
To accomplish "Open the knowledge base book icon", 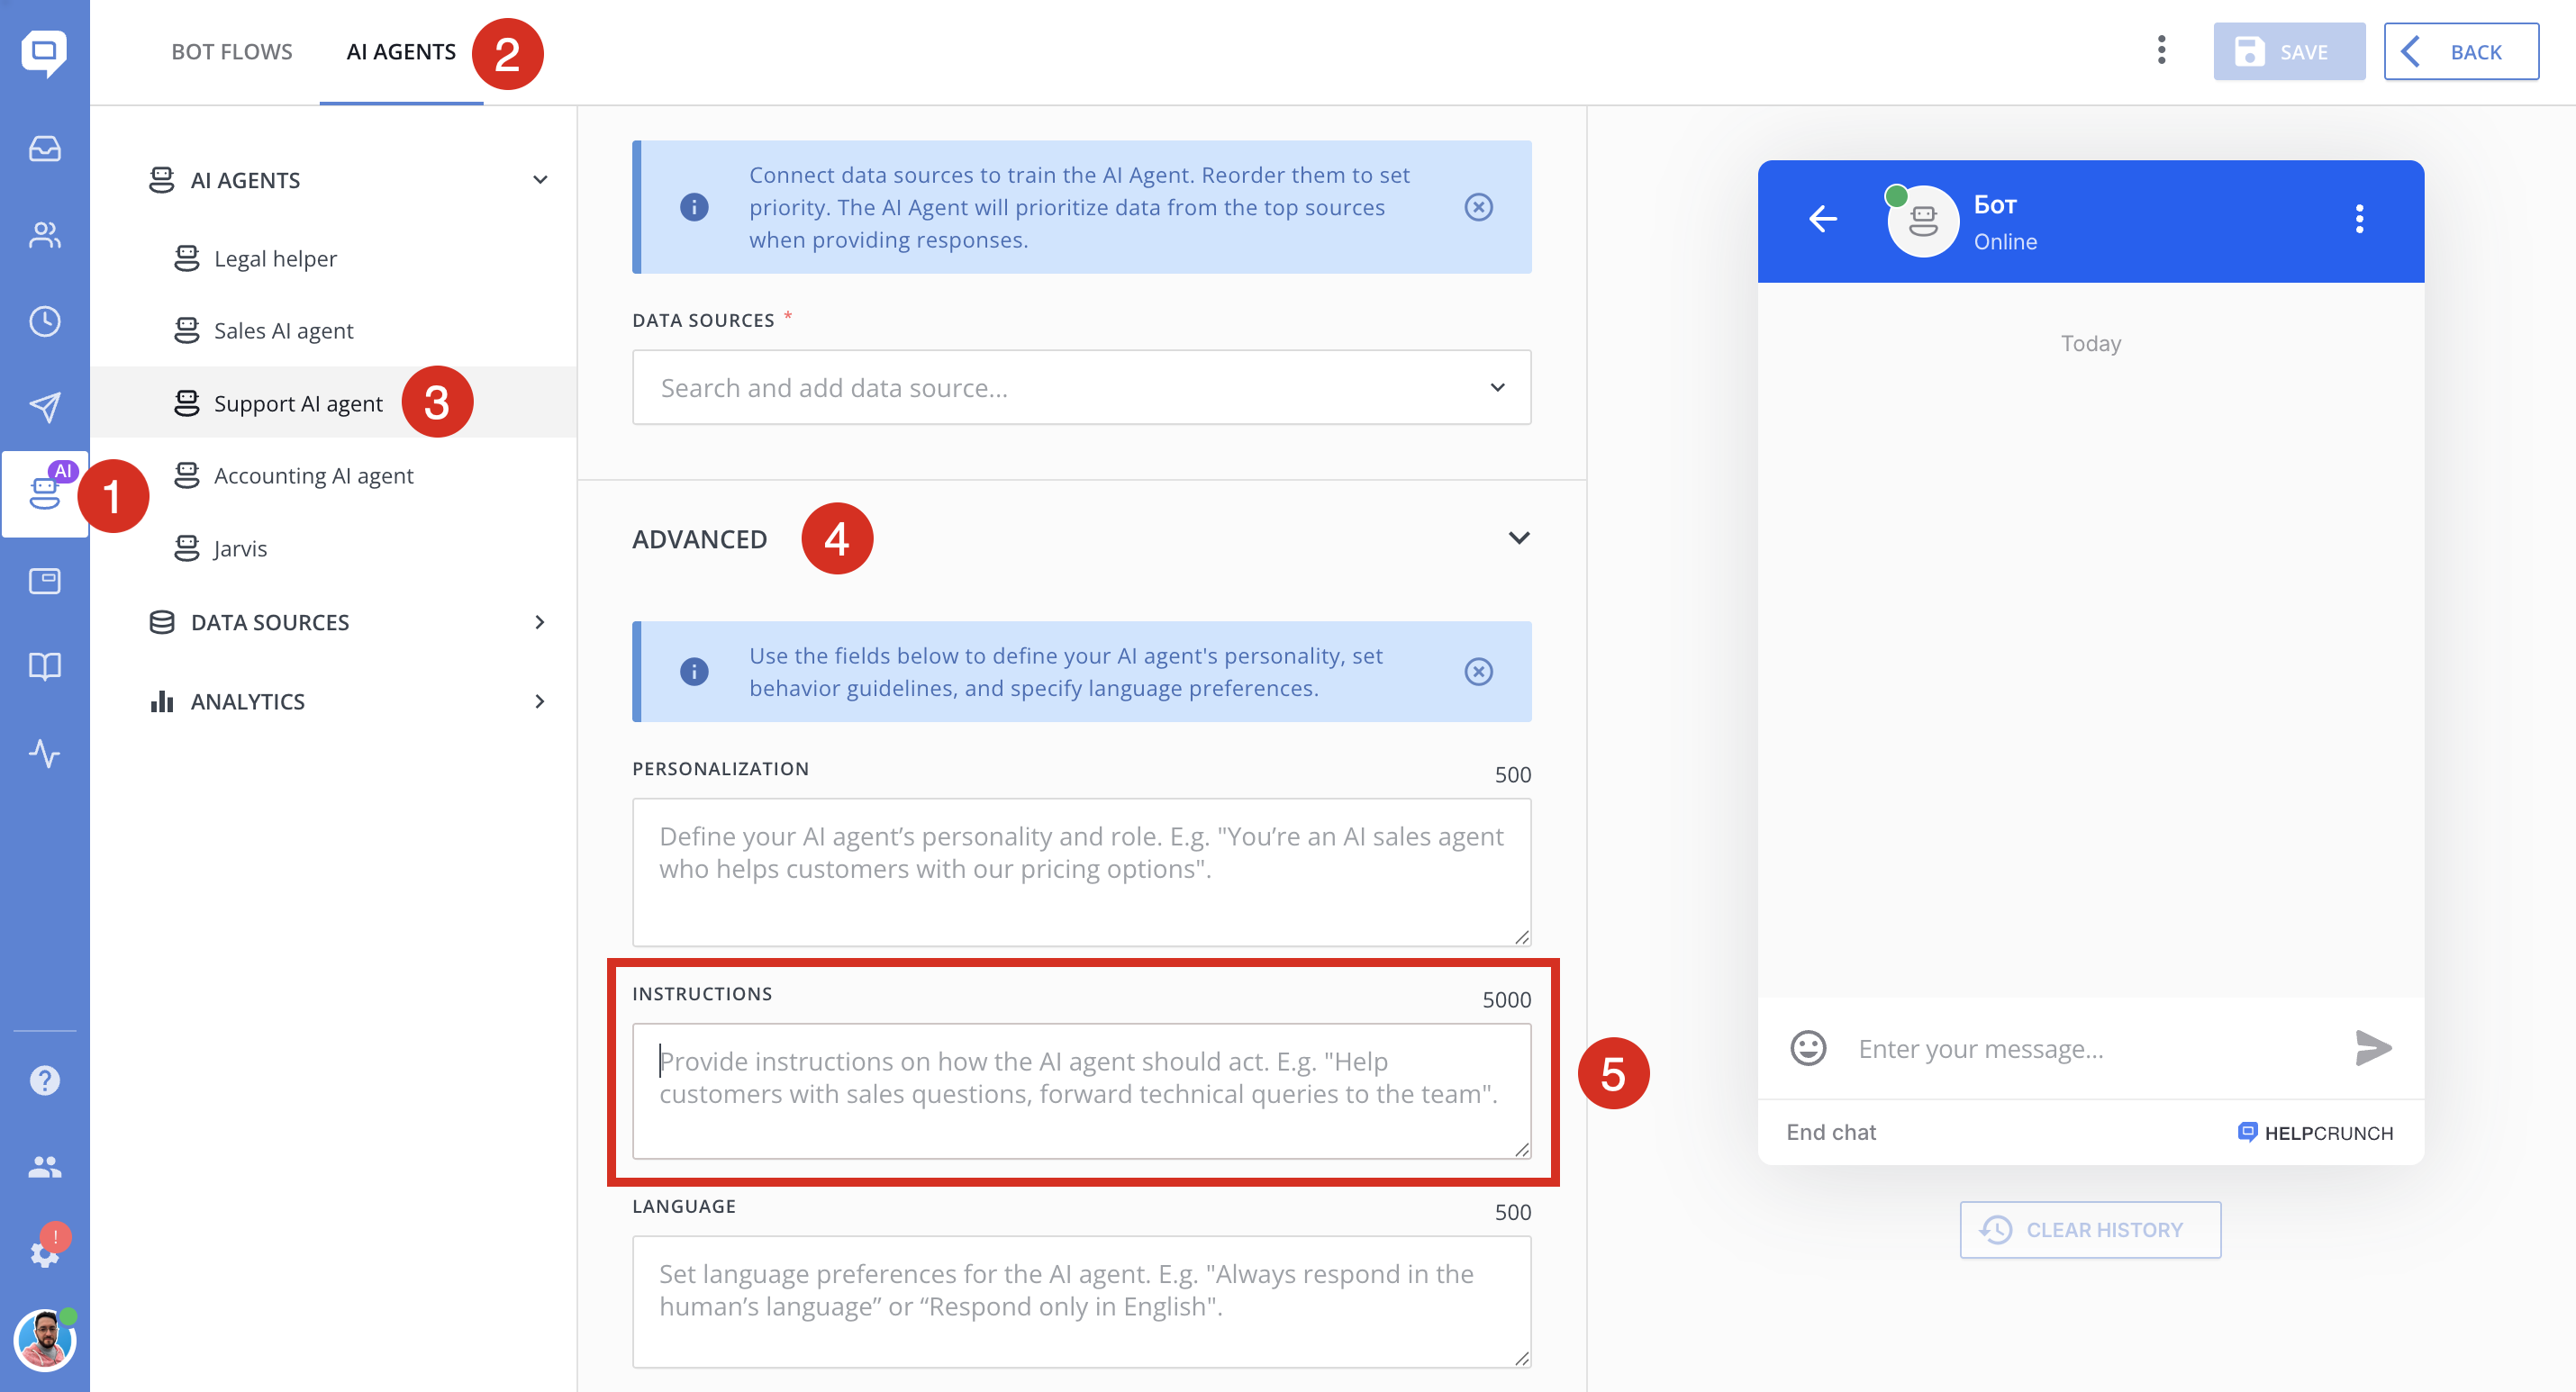I will 44,666.
